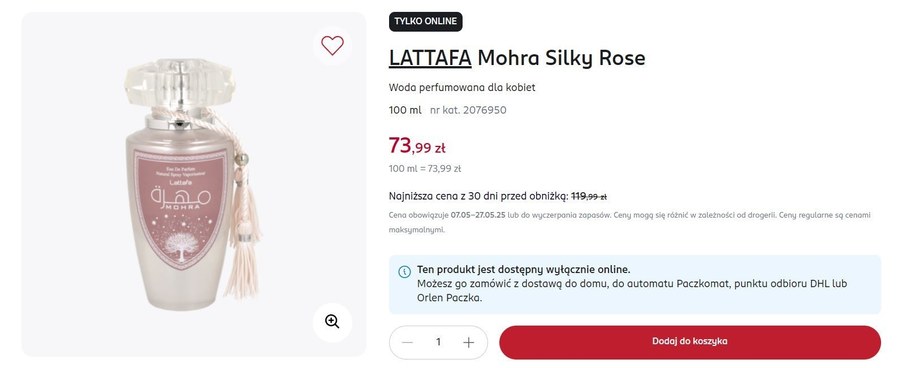Add product to favorites with heart icon
Viewport: 915px width, 368px height.
pos(332,45)
